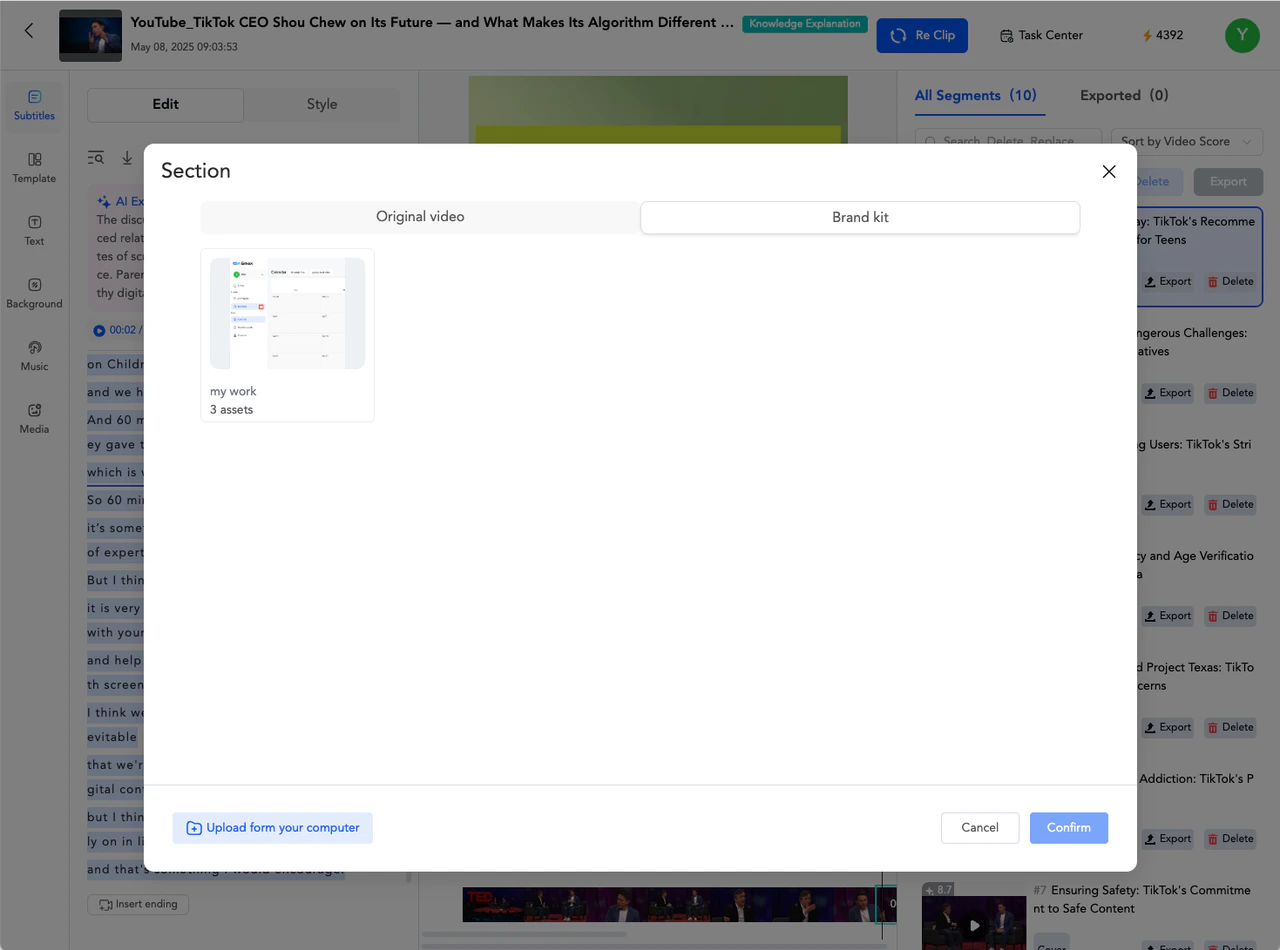Click the subtitle download arrow icon

127,158
